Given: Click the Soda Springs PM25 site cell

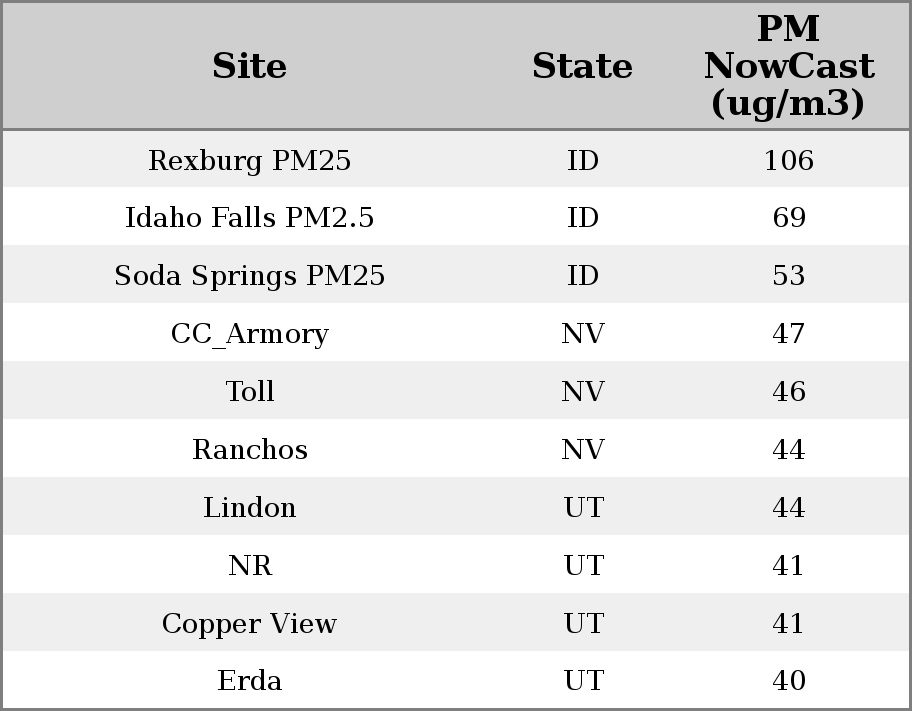Looking at the screenshot, I should click(x=249, y=276).
